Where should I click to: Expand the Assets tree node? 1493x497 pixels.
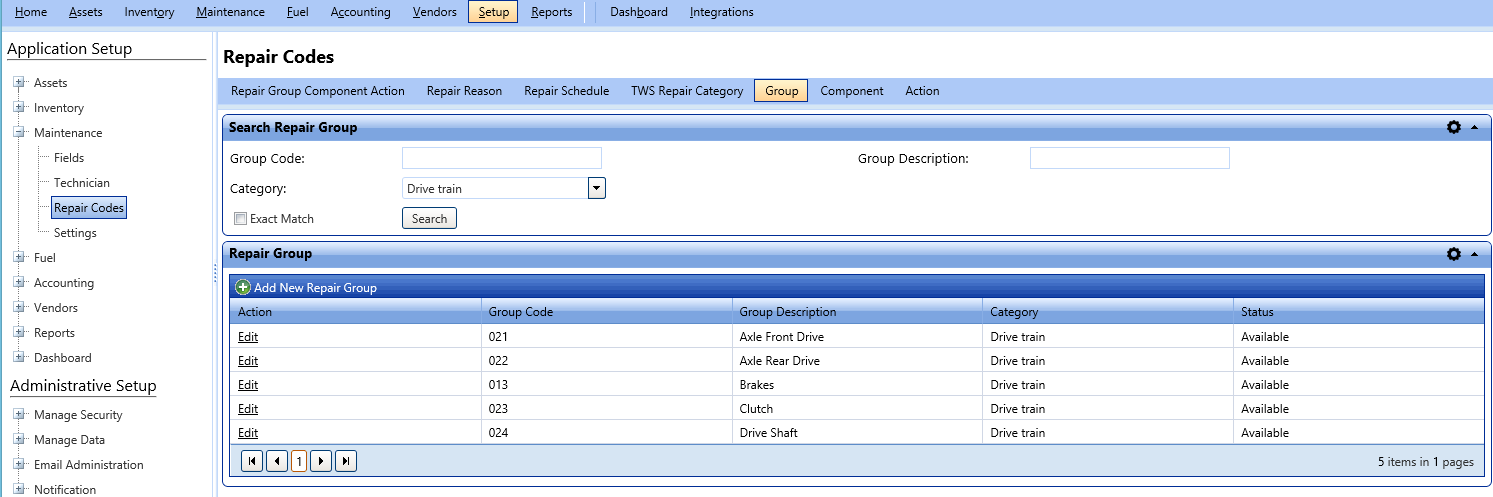click(19, 83)
